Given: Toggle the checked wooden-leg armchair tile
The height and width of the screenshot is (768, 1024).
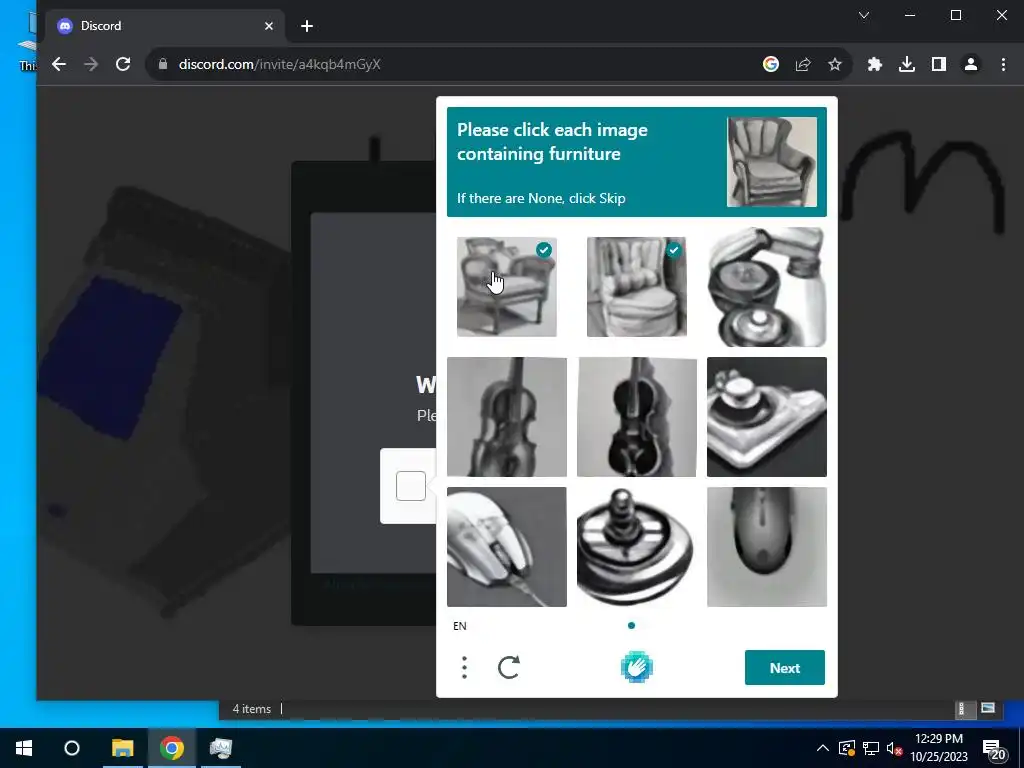Looking at the screenshot, I should click(x=507, y=287).
